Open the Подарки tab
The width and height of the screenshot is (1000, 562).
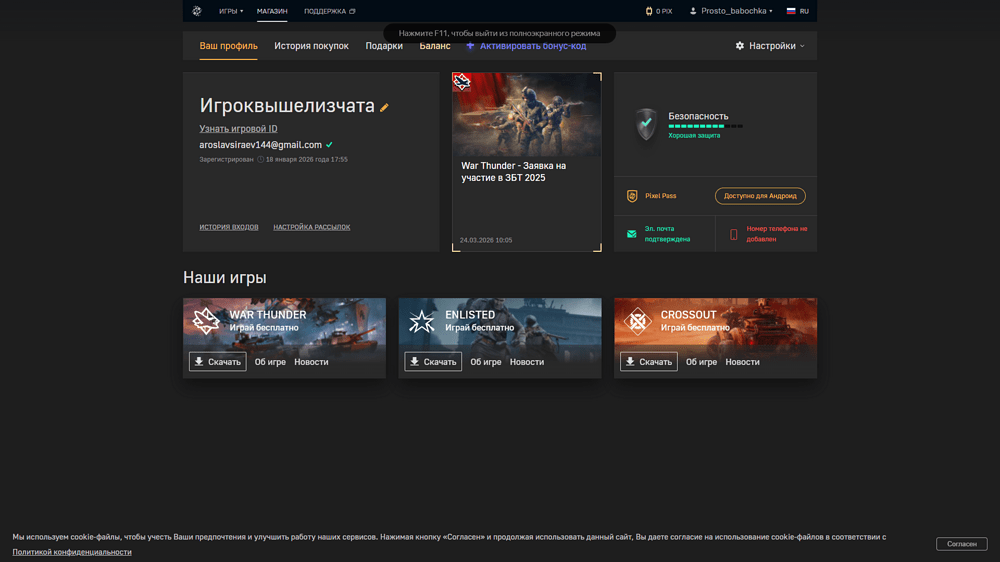click(x=384, y=46)
